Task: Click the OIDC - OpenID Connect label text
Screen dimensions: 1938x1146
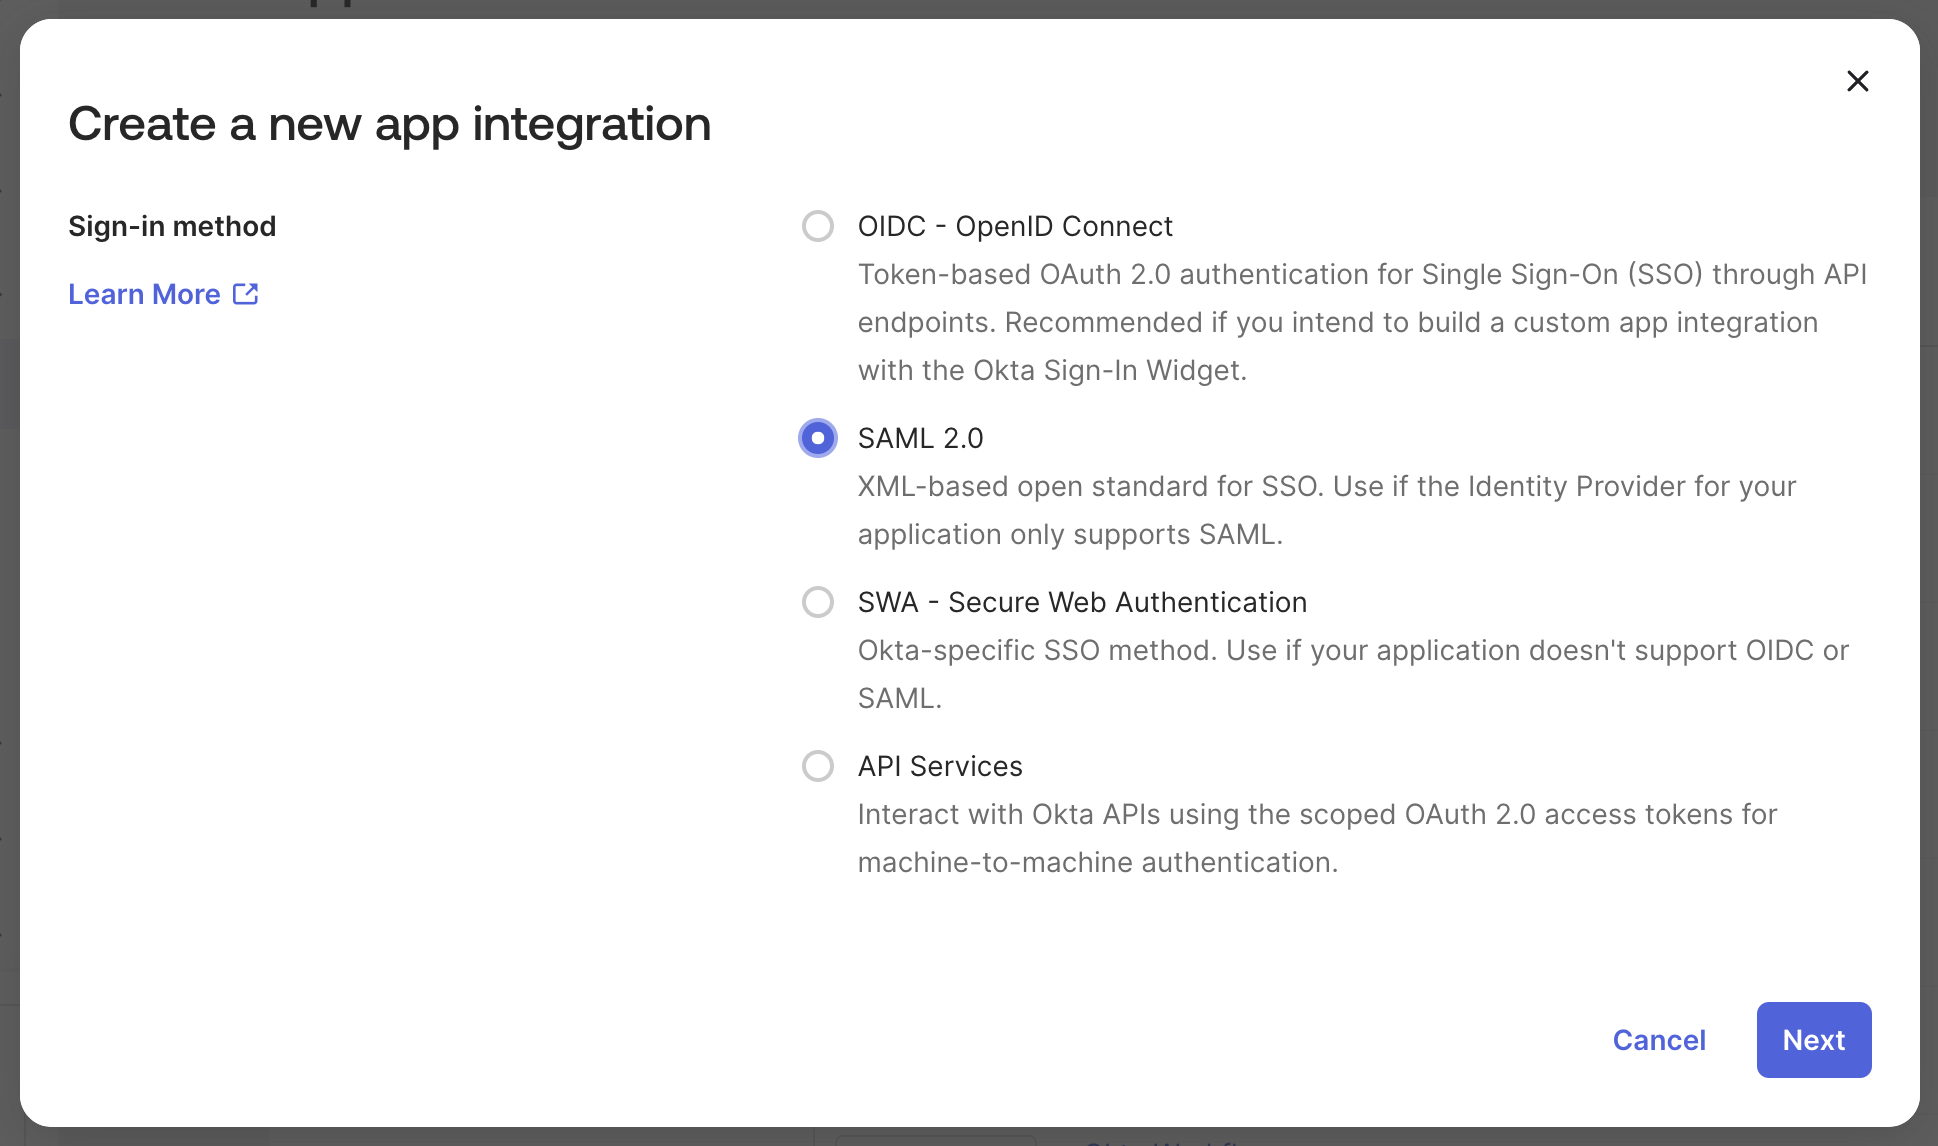Action: [1014, 226]
